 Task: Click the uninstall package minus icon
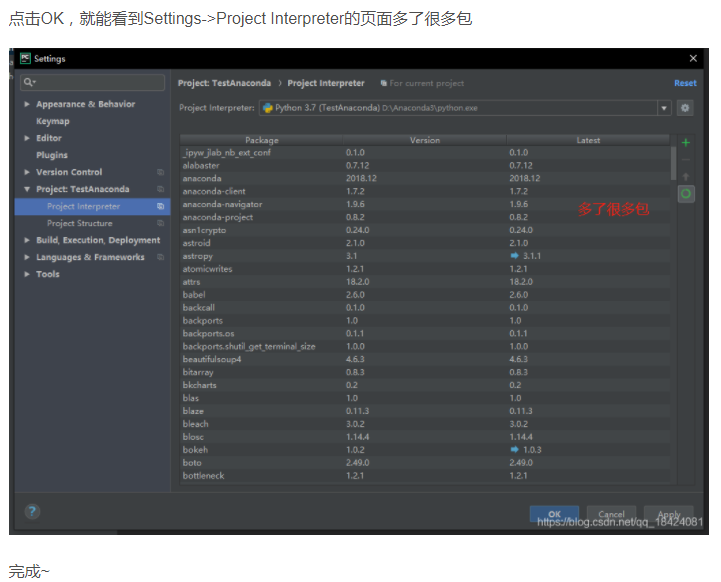pyautogui.click(x=686, y=160)
